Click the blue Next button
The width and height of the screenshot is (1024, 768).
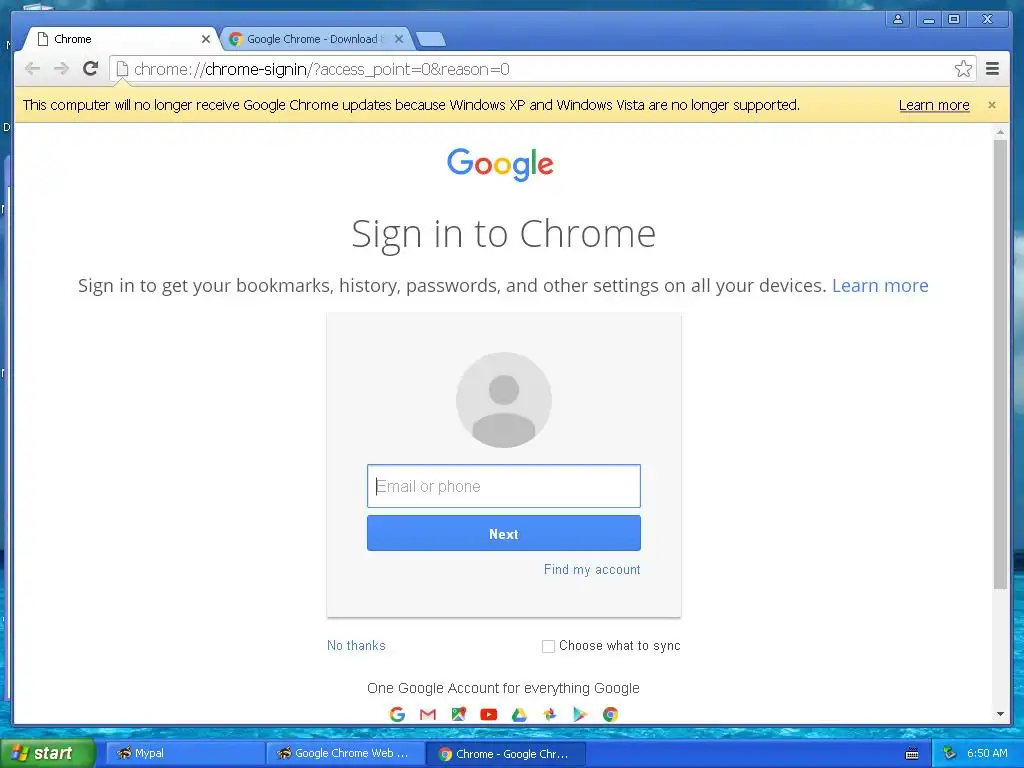[x=504, y=534]
